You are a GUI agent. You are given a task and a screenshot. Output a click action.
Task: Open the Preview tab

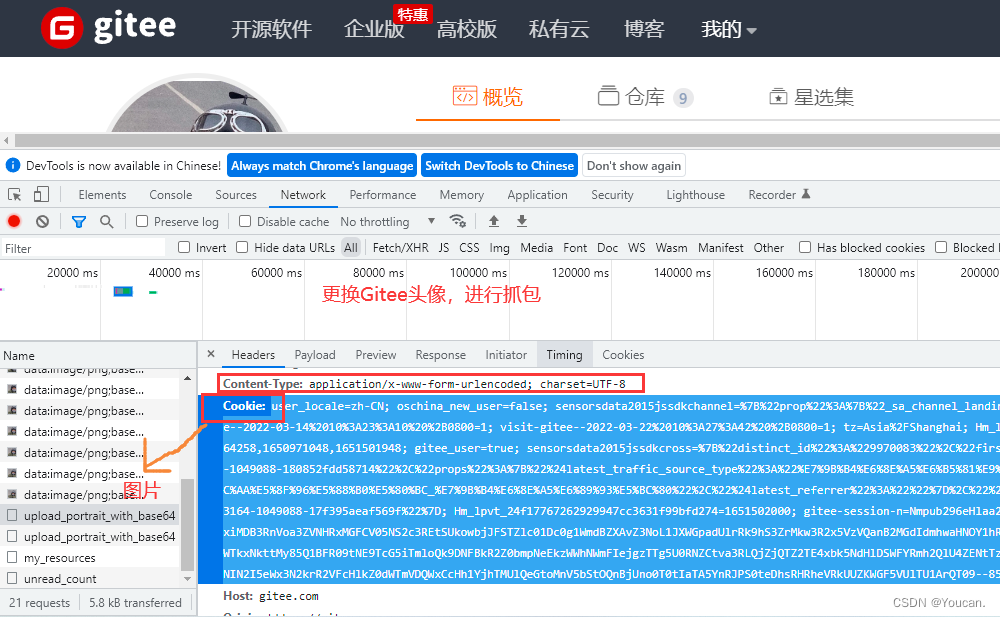click(376, 355)
